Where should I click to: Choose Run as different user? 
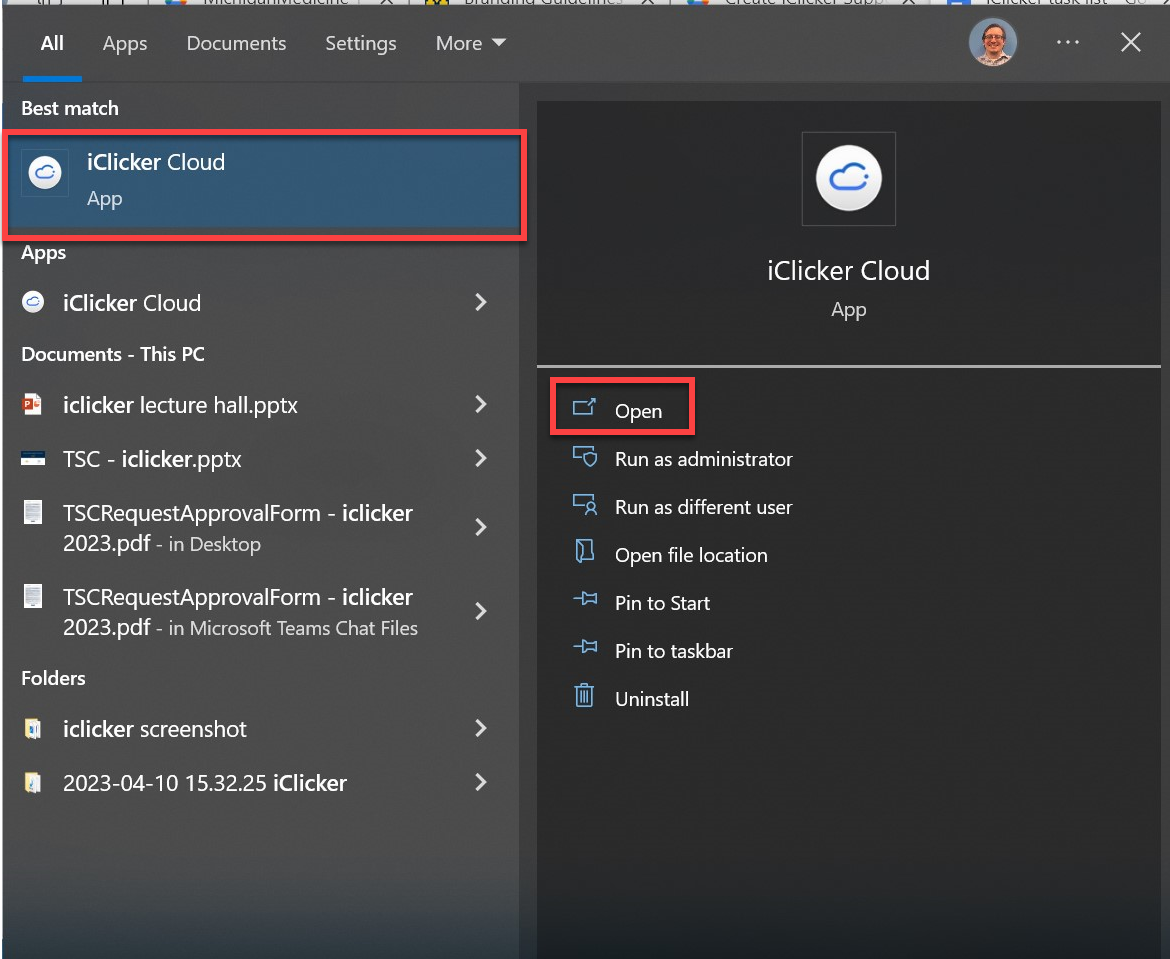(703, 507)
